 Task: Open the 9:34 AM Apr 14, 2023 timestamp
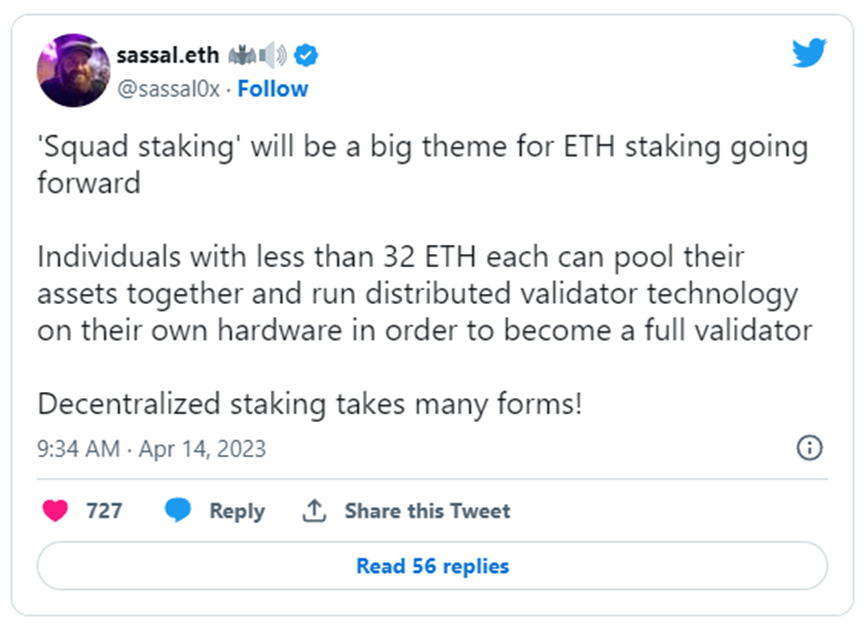coord(151,449)
